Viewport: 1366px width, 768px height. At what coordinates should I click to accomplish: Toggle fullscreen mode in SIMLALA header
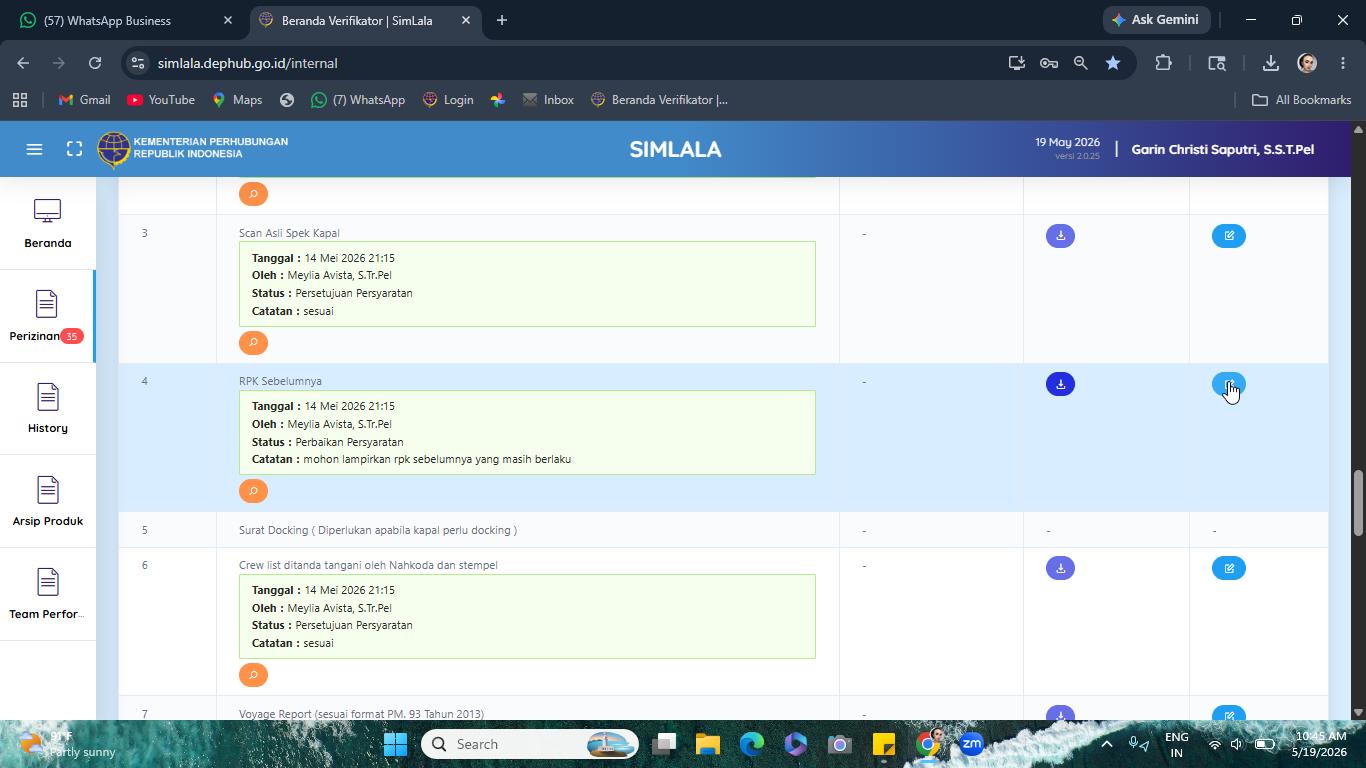pos(74,149)
